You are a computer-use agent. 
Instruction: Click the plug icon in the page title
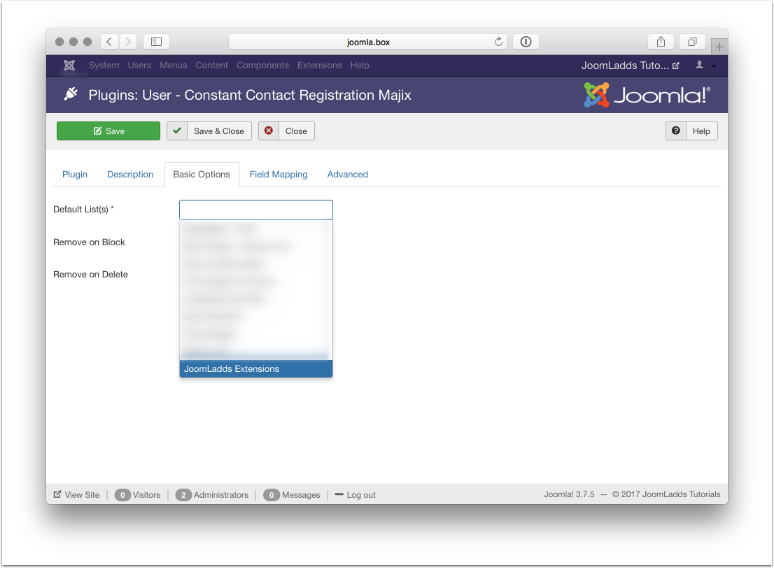coord(71,94)
